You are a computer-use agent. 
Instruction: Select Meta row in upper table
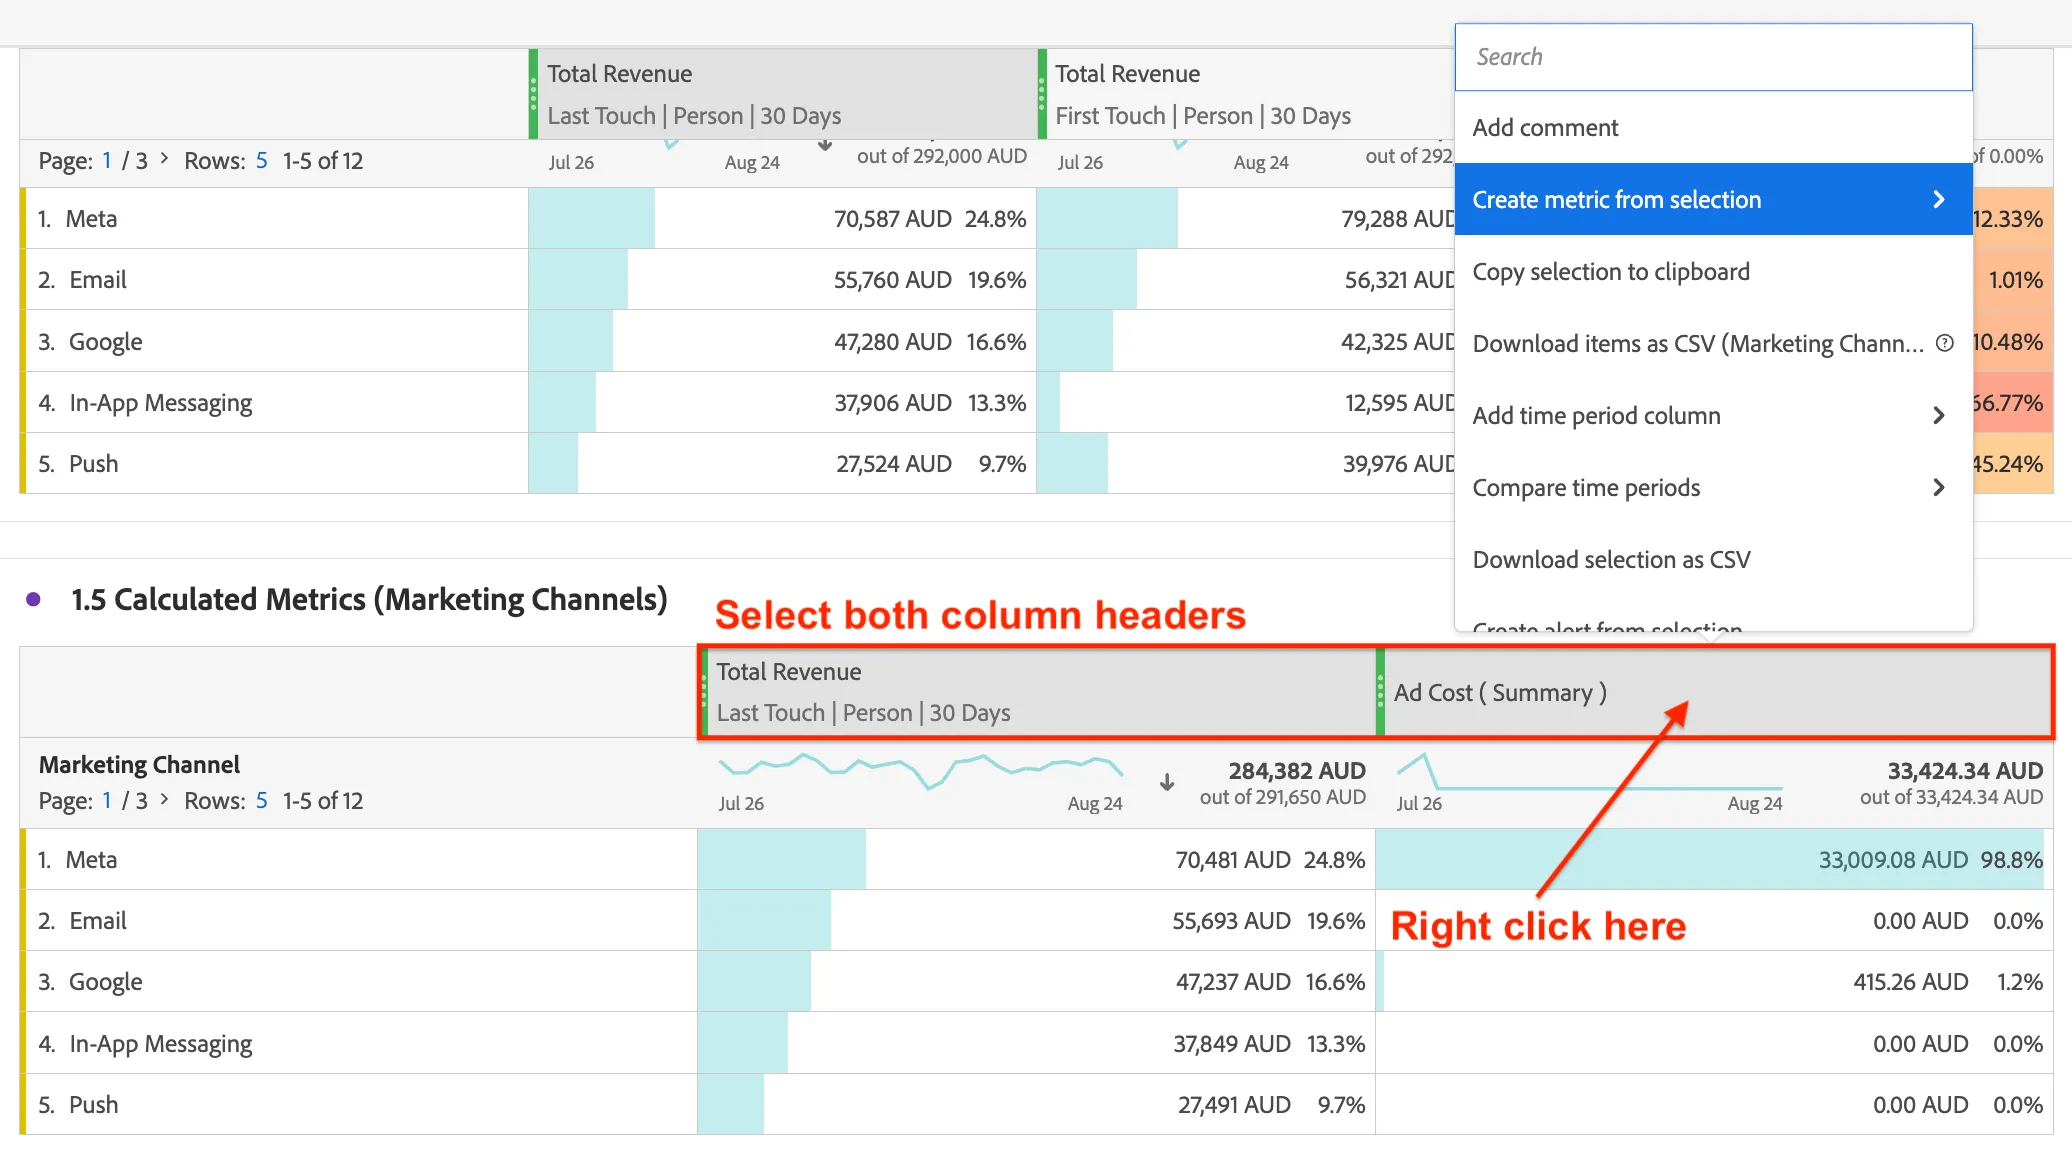275,219
